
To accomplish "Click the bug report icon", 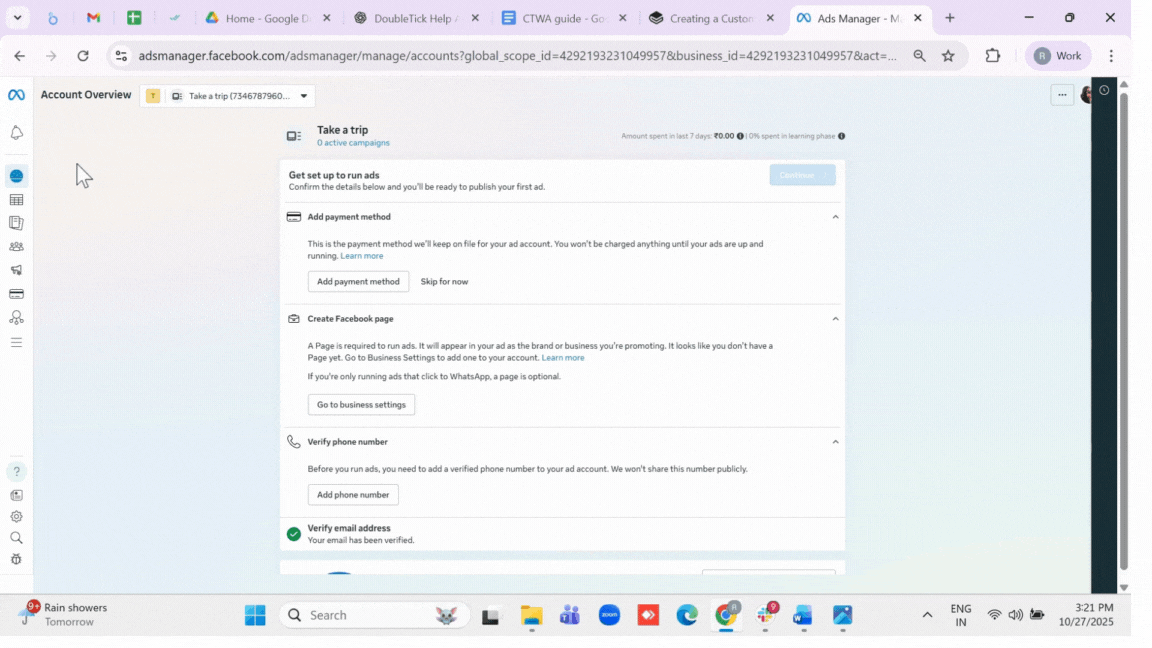I will tap(16, 559).
